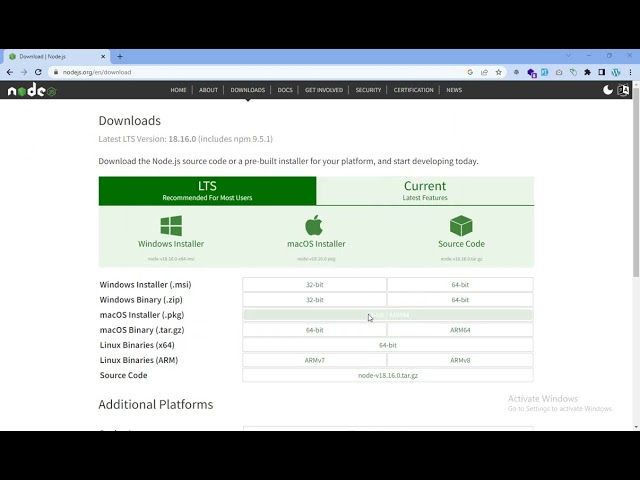This screenshot has height=480, width=640.
Task: Download macOS Installer (.pkg) 64-bit / ARM64
Action: coord(388,315)
